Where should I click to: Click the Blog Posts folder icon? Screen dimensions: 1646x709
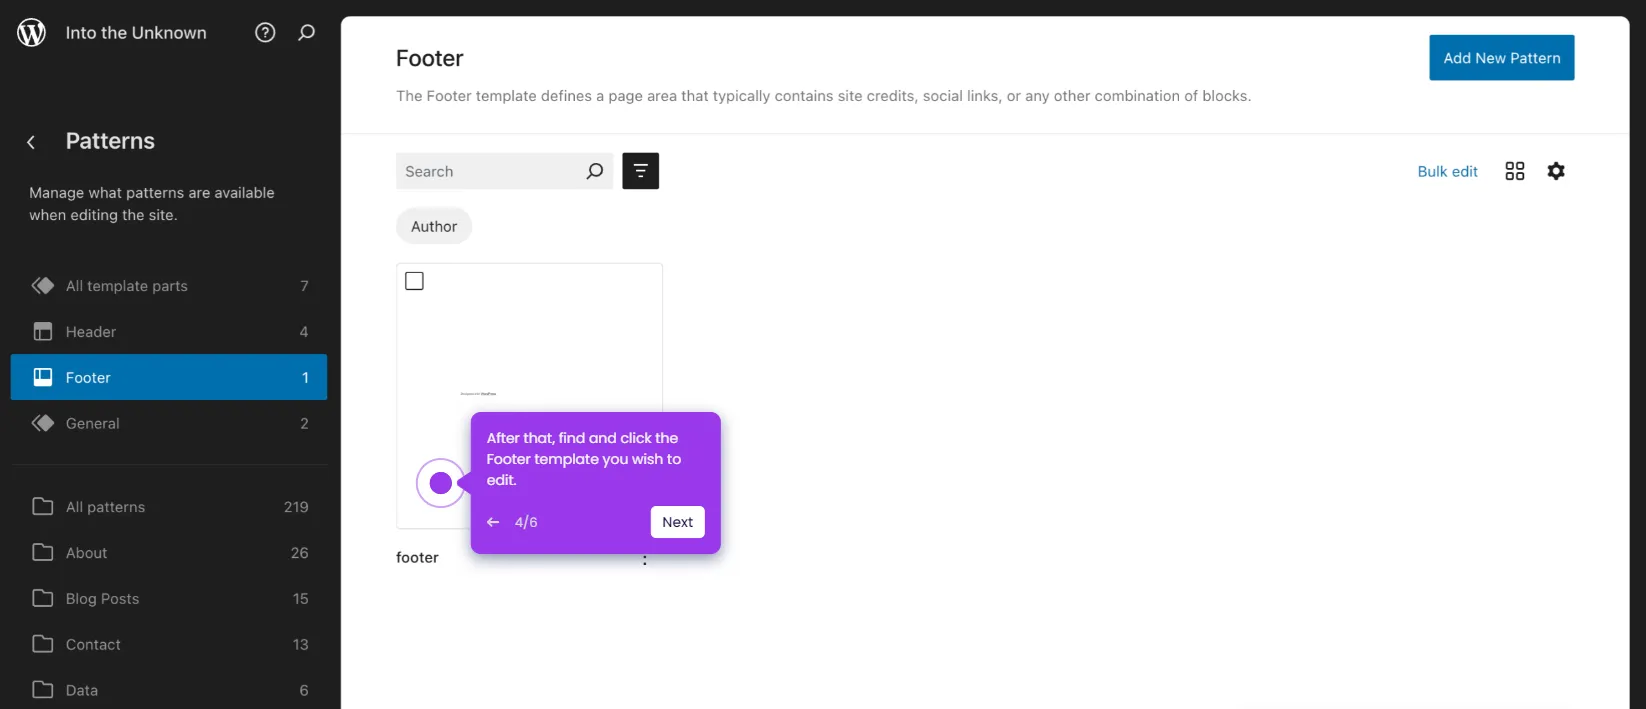click(x=43, y=598)
